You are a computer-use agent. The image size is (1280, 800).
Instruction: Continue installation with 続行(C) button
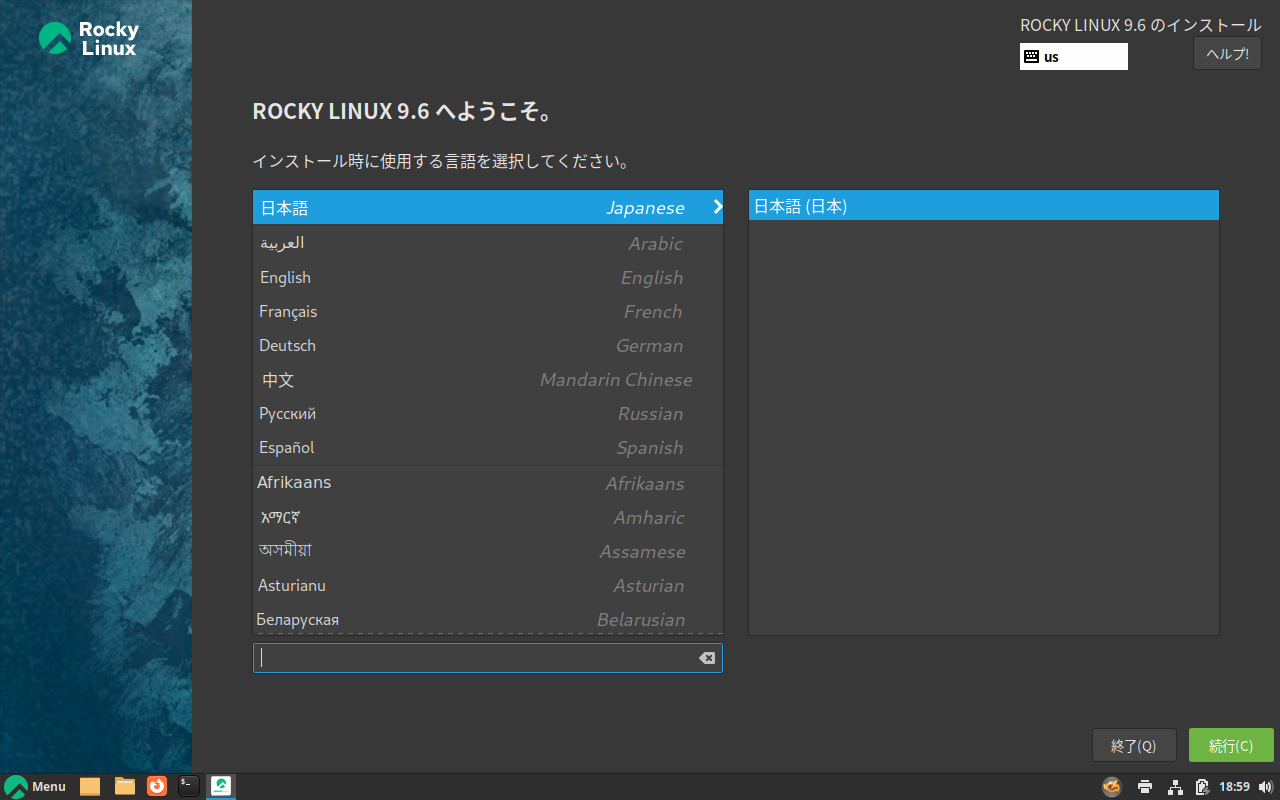(1231, 746)
